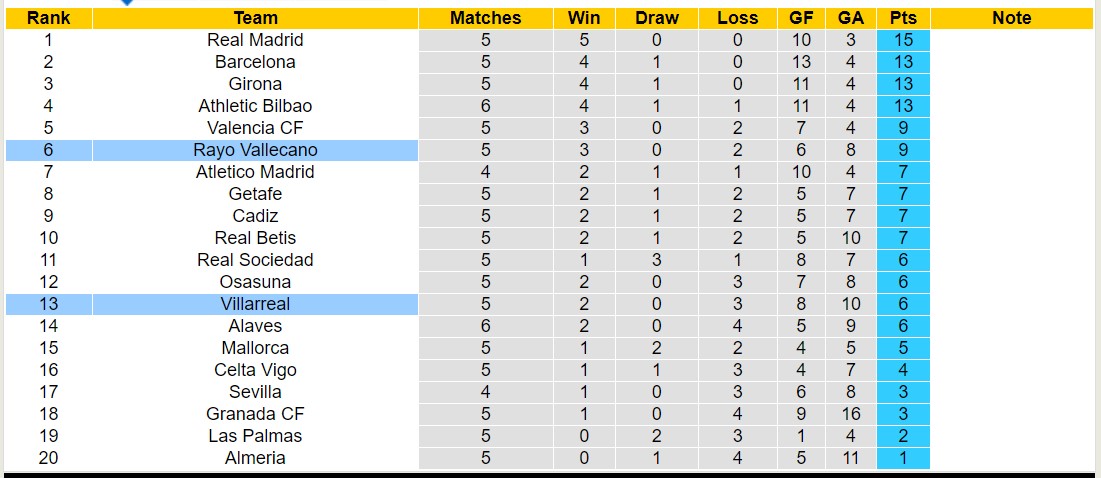Open the highlighted Rayo Vallecano row
This screenshot has height=478, width=1101.
pos(255,150)
